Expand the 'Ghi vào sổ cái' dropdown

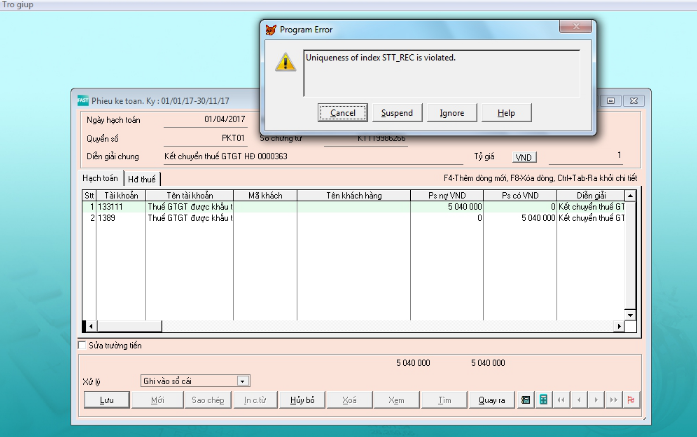[x=243, y=381]
